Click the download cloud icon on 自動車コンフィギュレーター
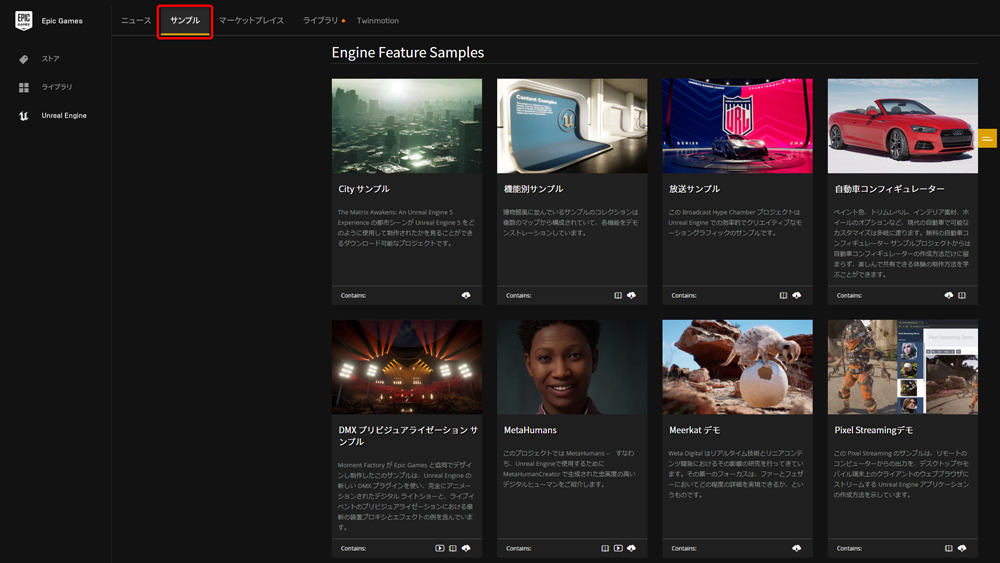 (948, 295)
